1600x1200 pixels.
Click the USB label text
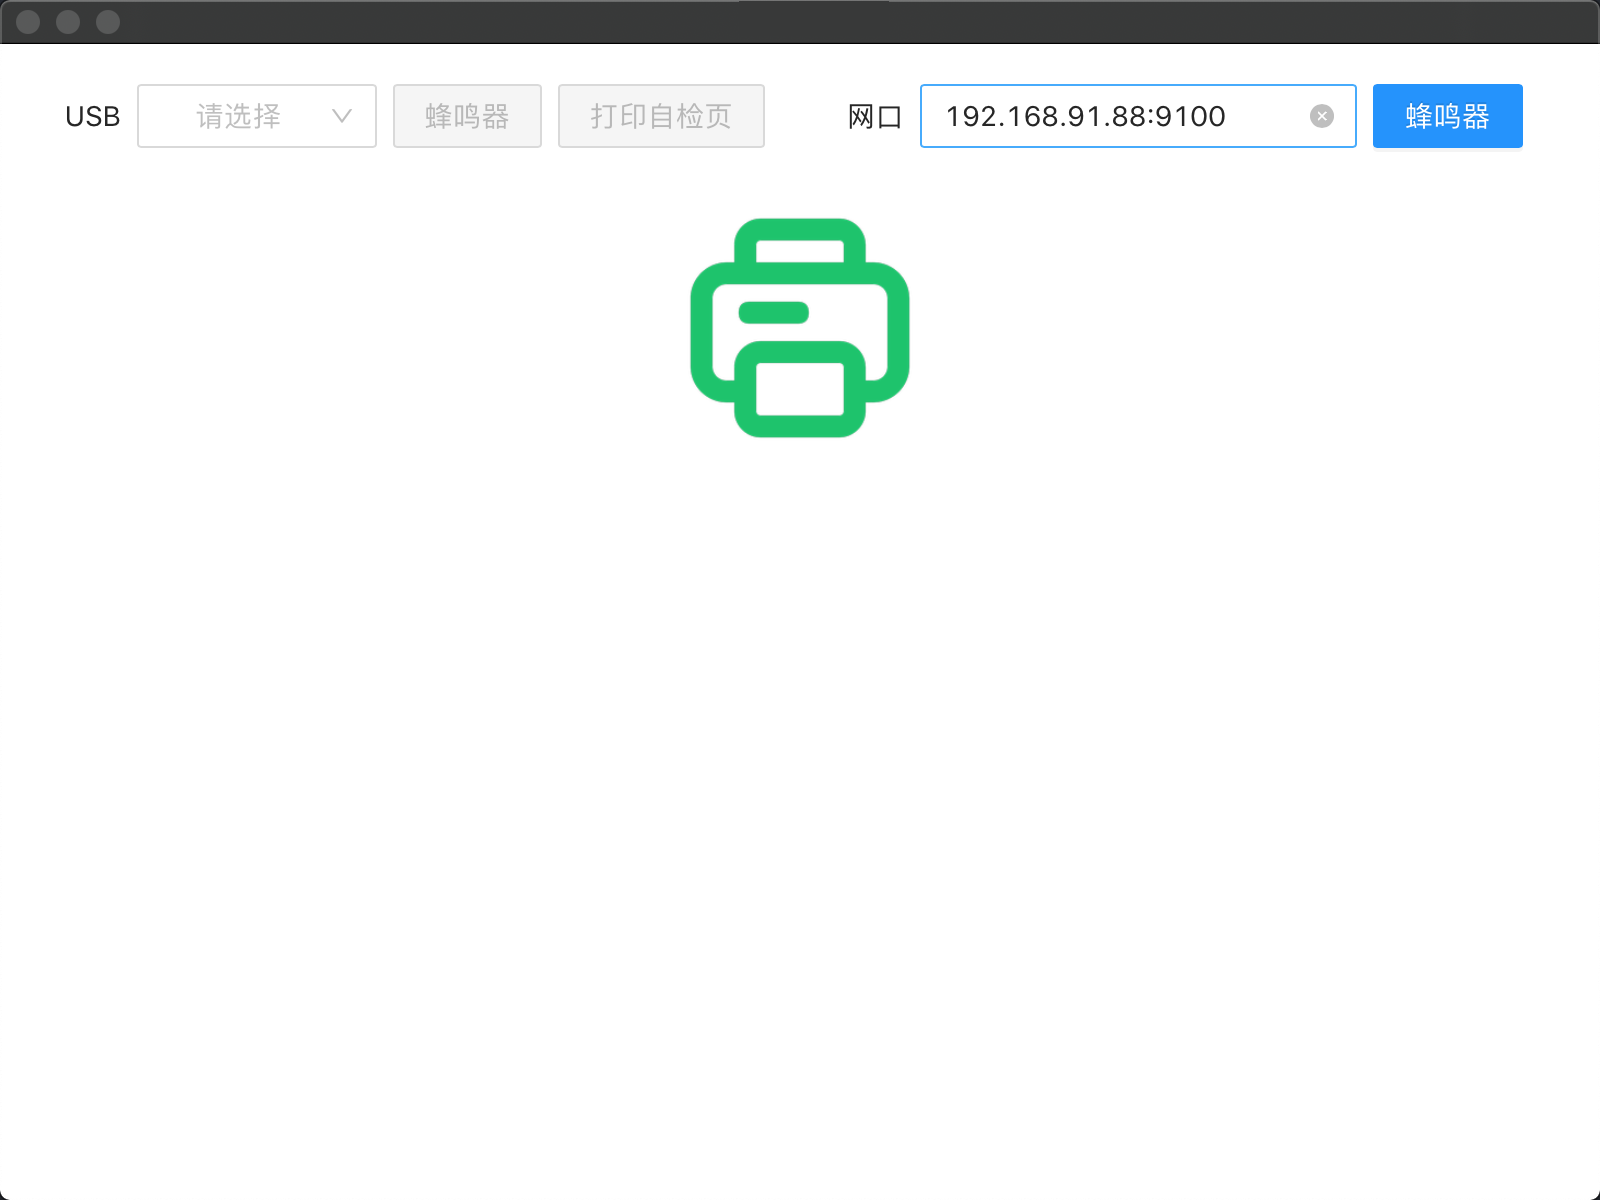tap(92, 117)
